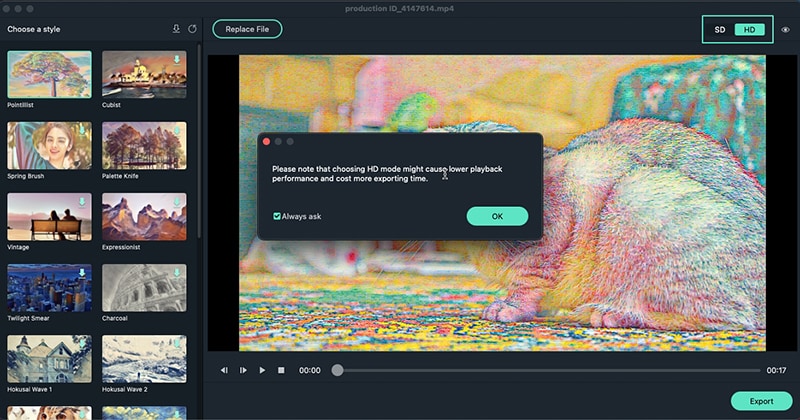The image size is (800, 420).
Task: Download the Expressionist style via arrow icon
Action: pyautogui.click(x=177, y=202)
